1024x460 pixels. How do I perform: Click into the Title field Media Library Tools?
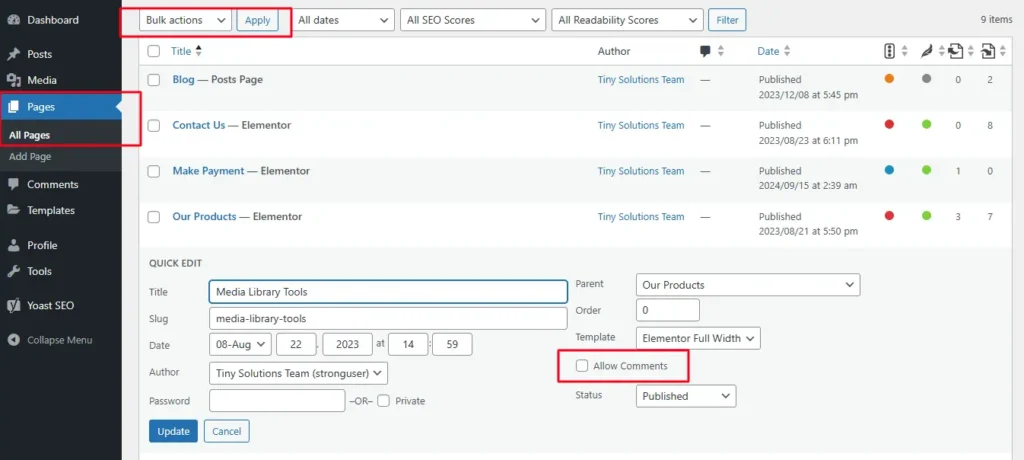[388, 291]
